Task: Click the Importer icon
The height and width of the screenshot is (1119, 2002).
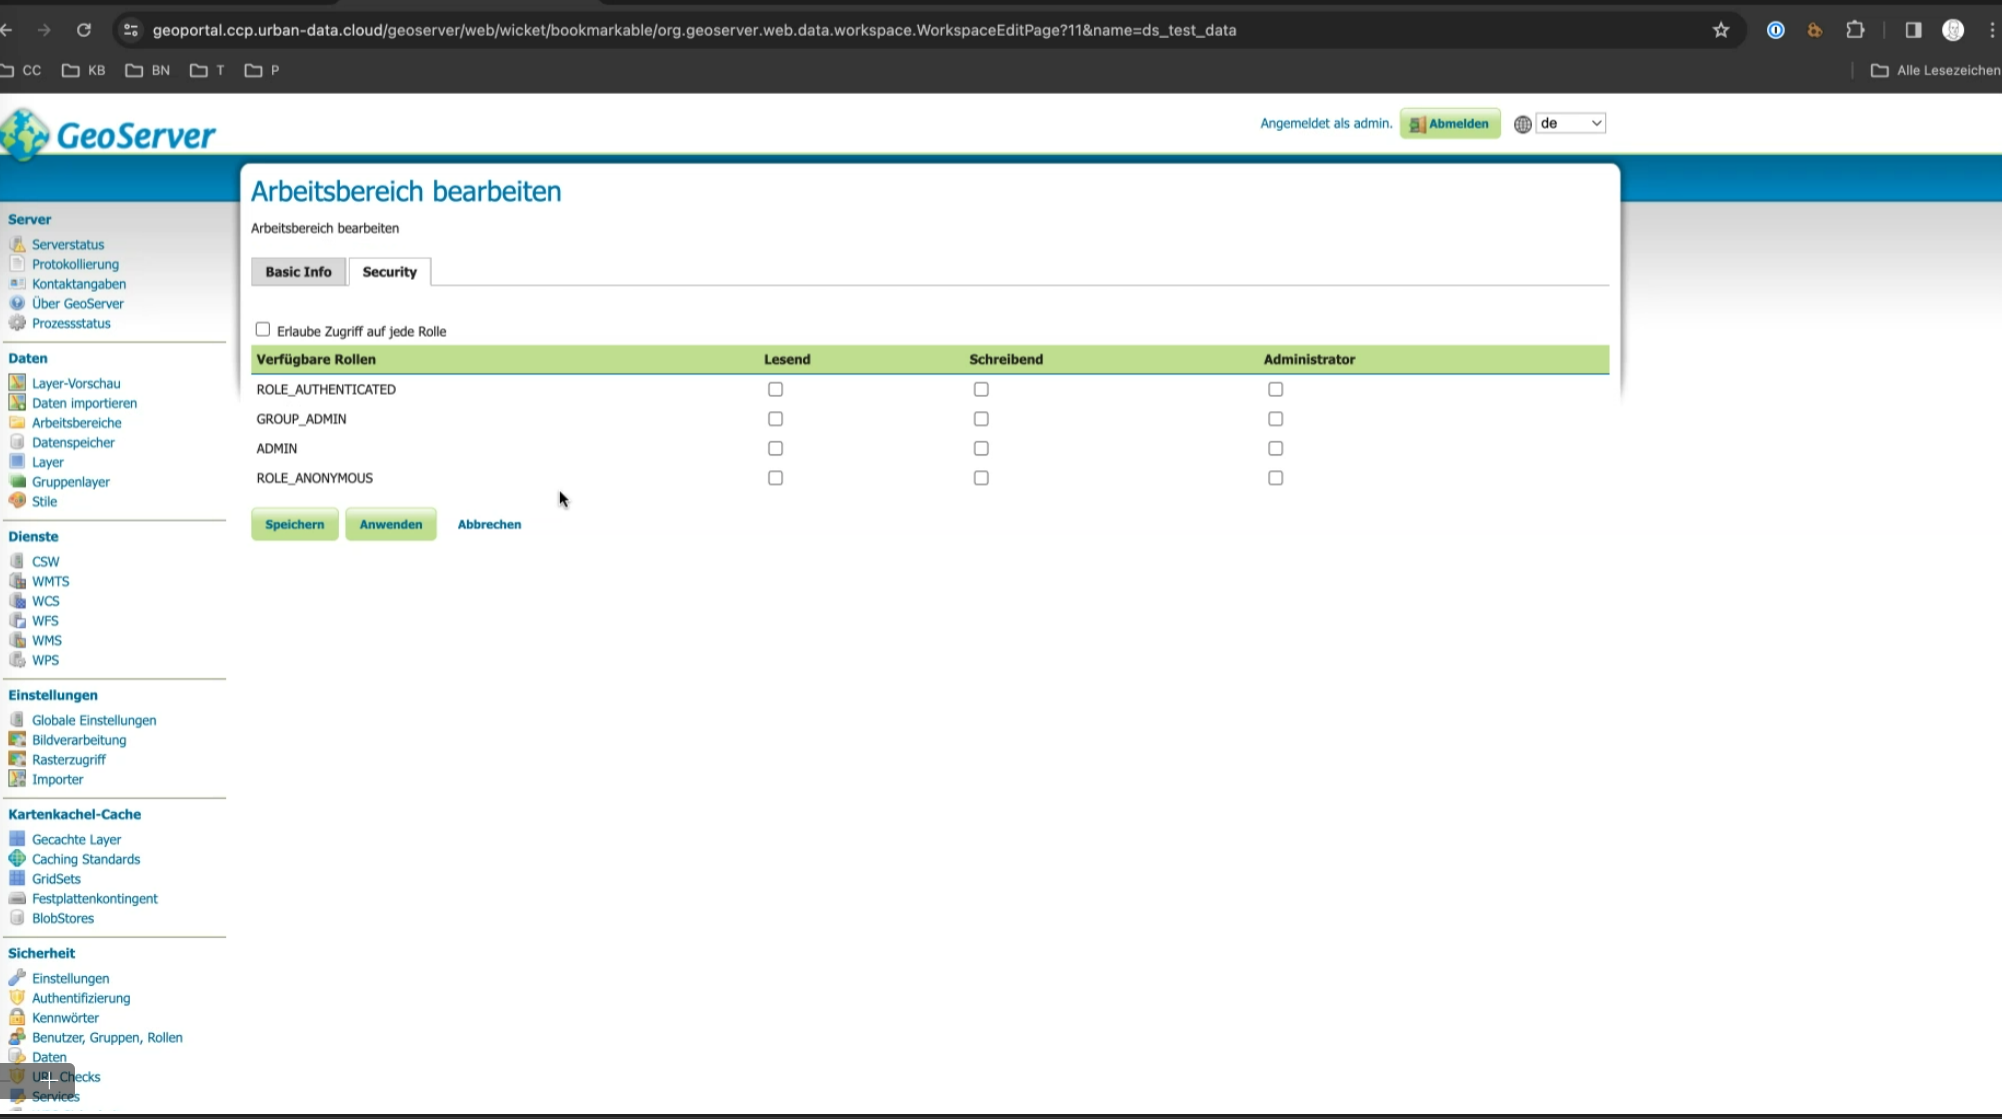Action: tap(17, 779)
